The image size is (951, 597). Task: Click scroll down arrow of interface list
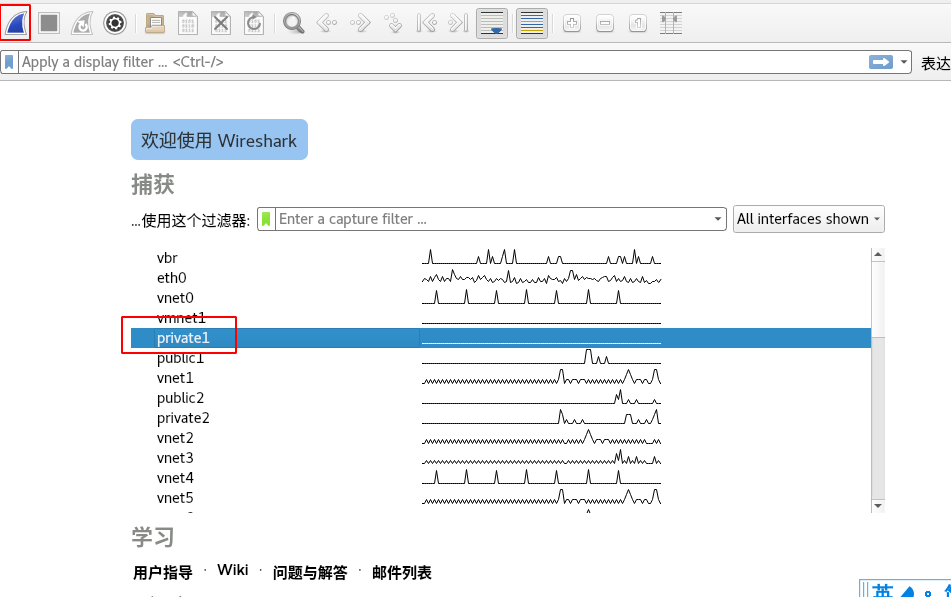[878, 506]
